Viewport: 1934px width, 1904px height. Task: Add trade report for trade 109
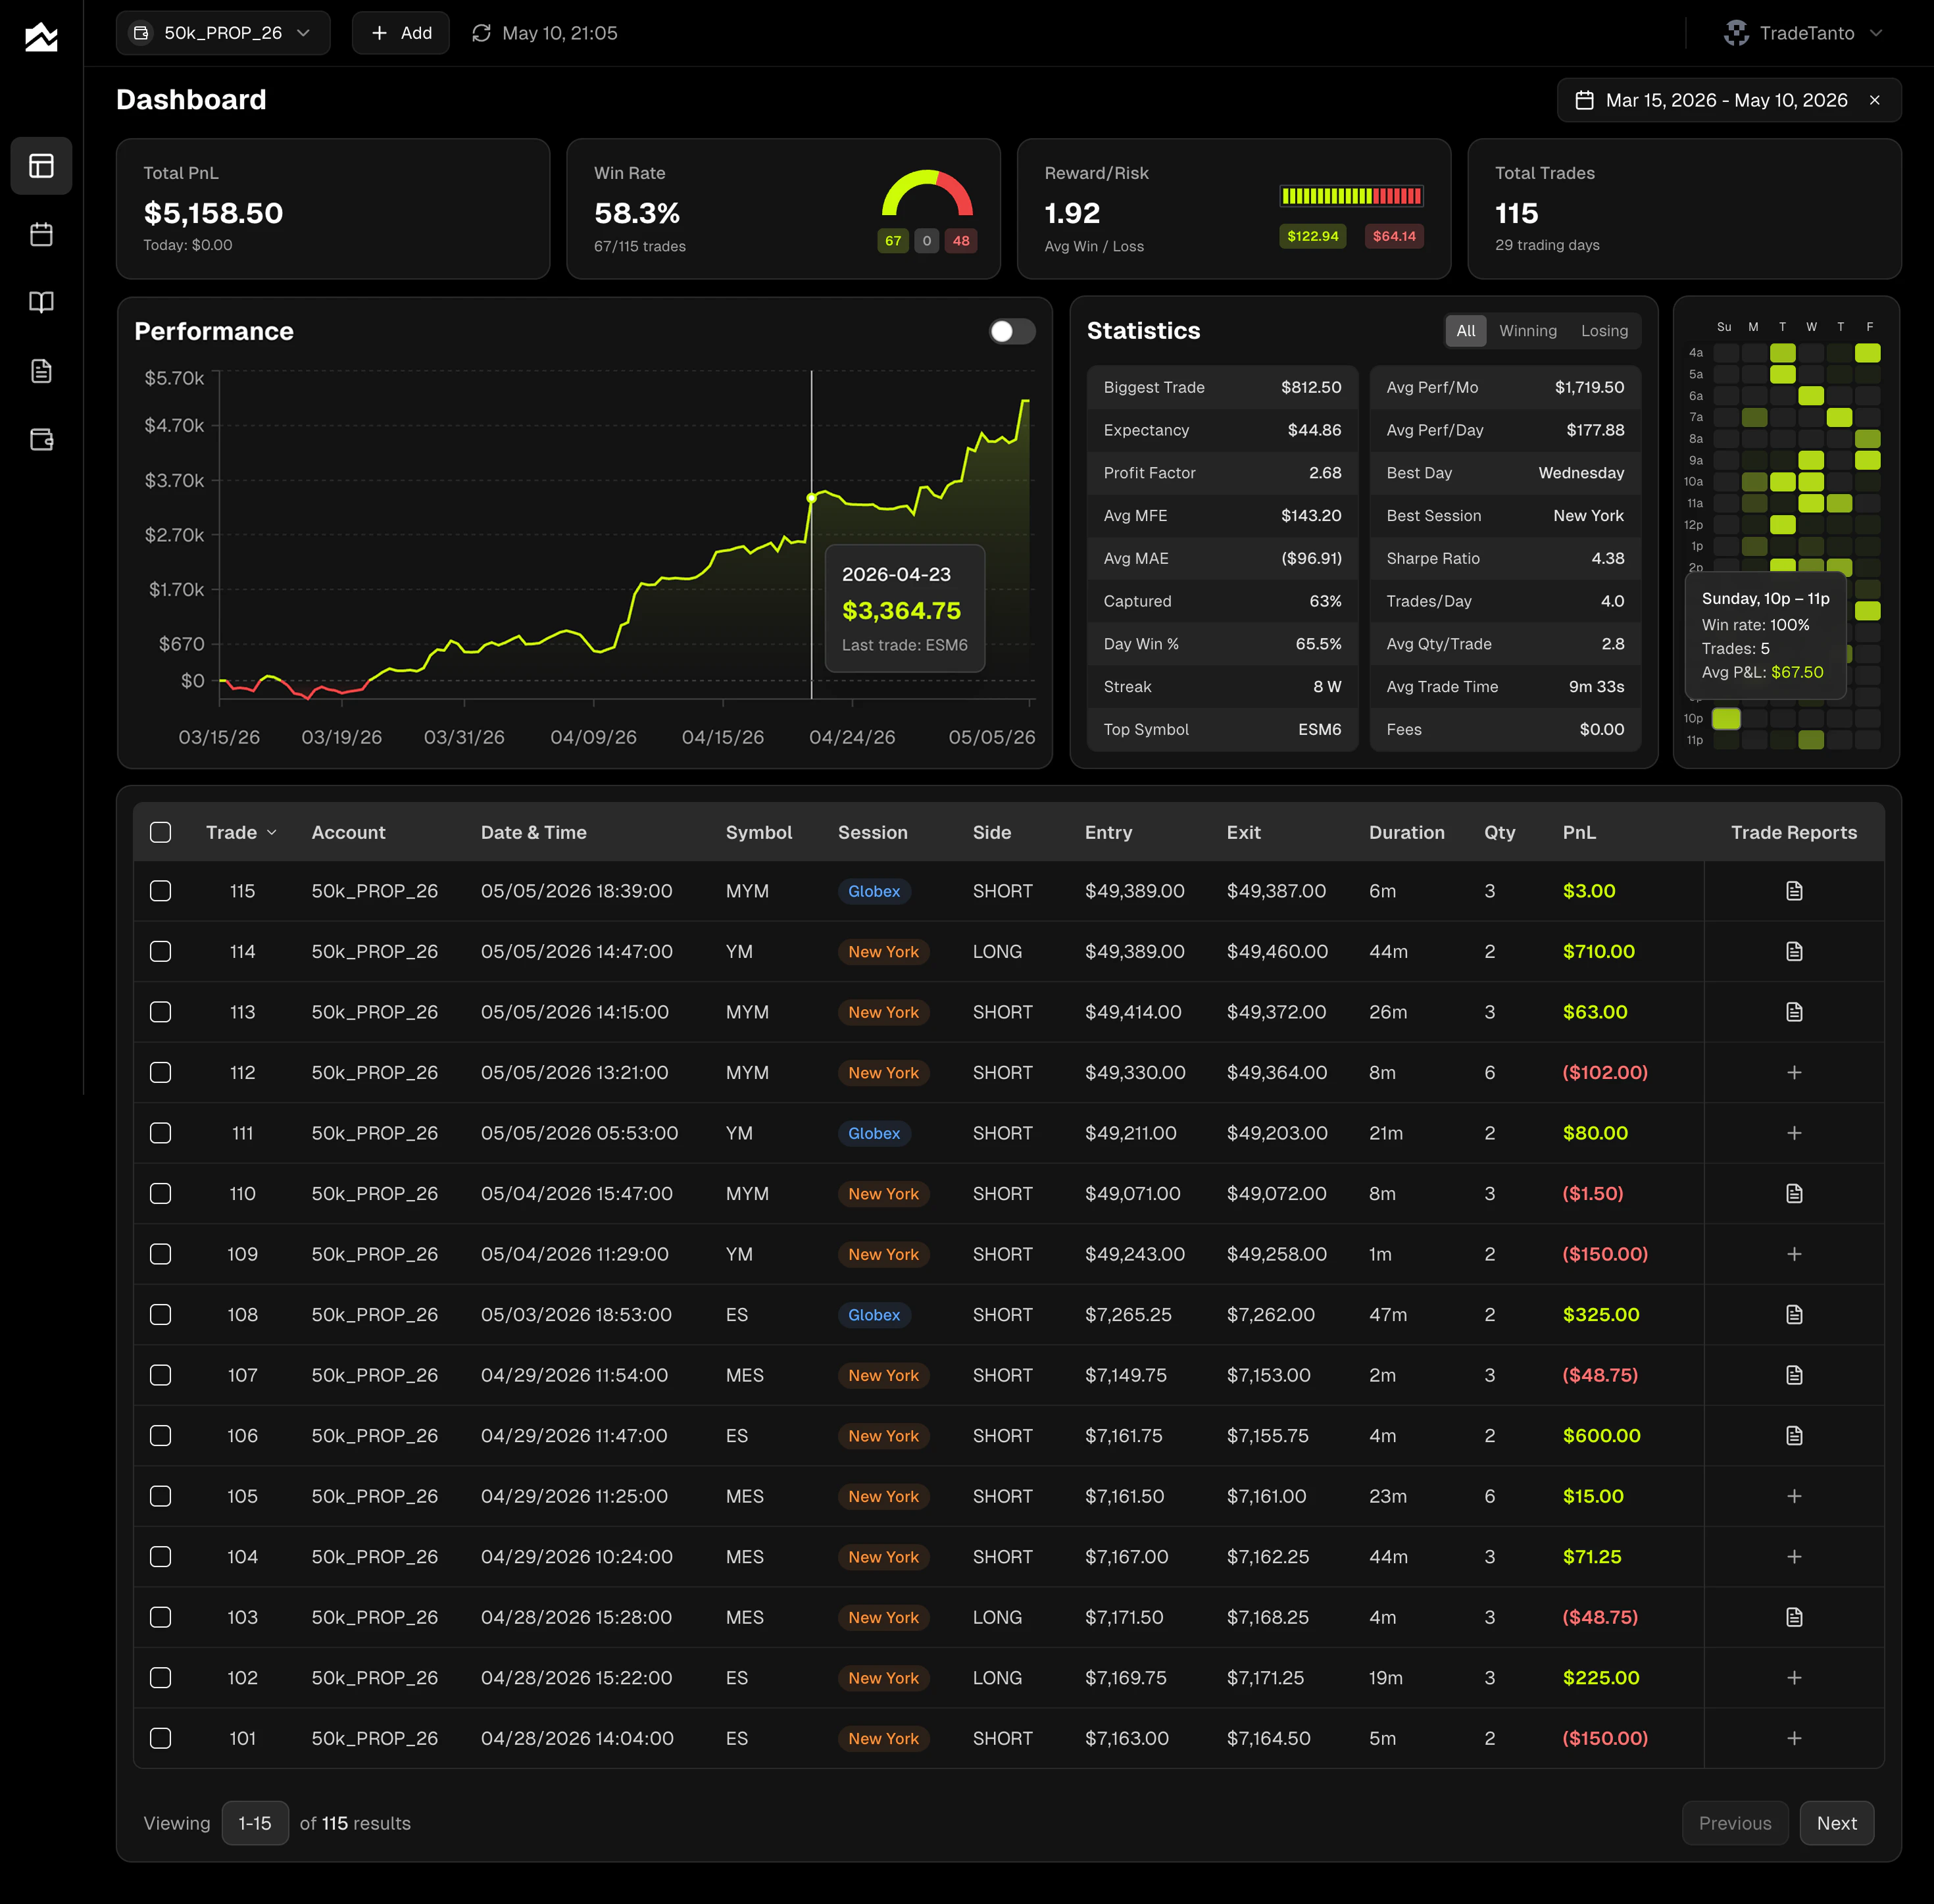[x=1794, y=1254]
